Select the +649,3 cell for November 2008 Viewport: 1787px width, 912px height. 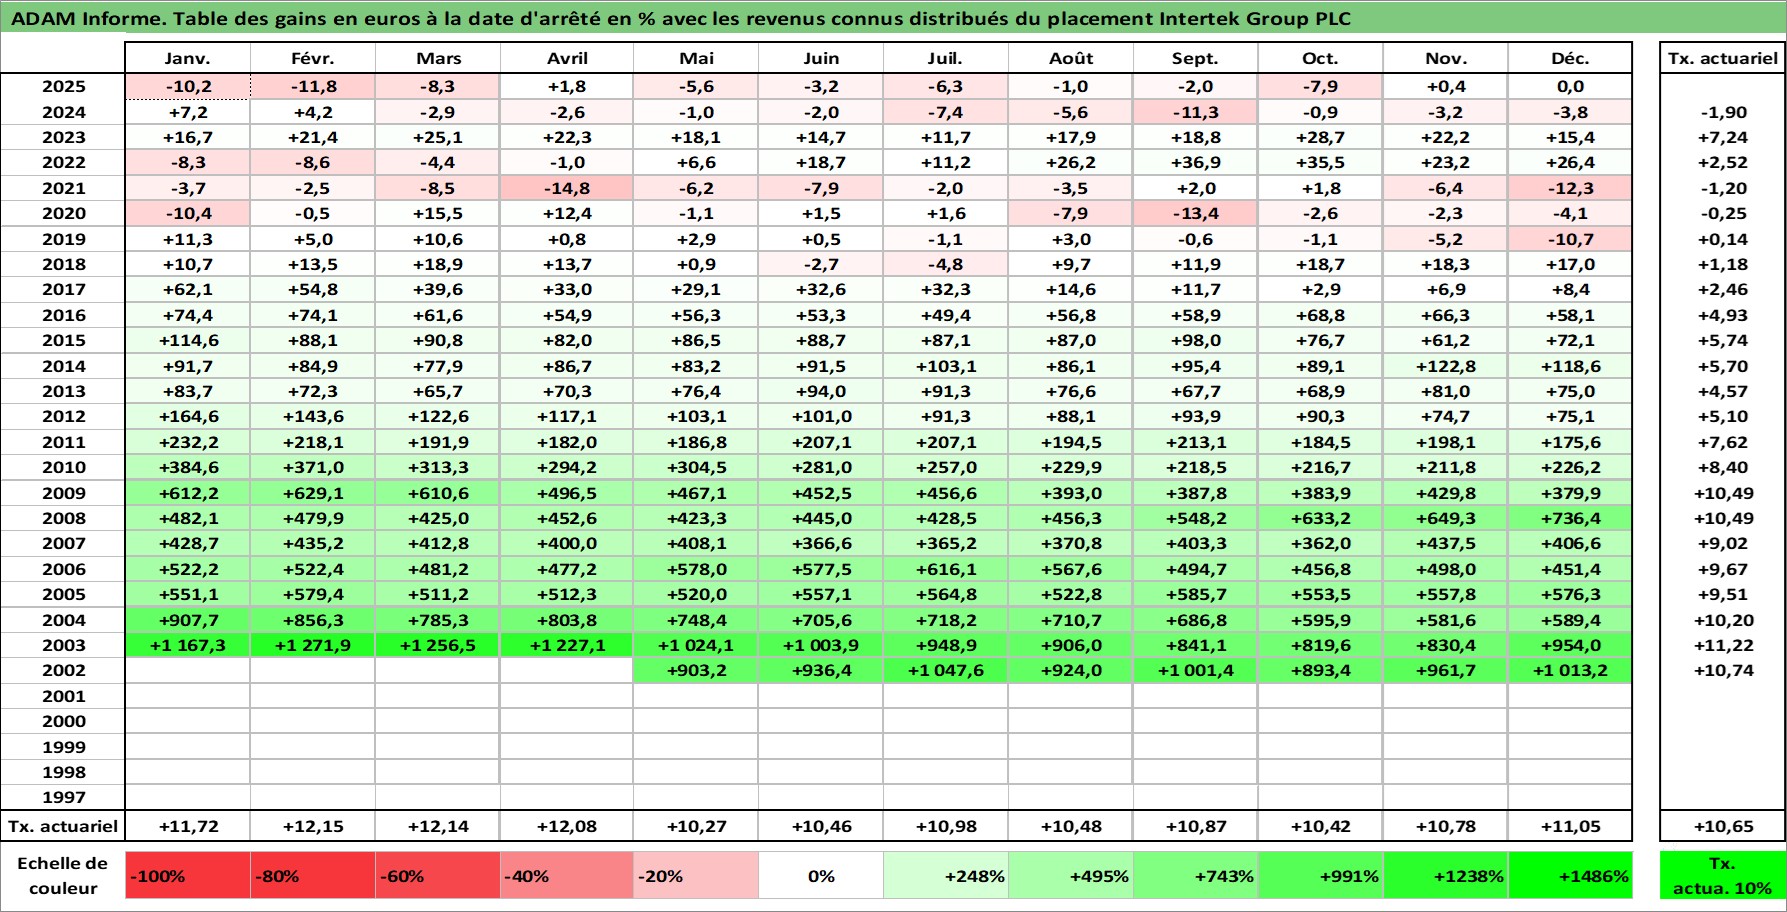tap(1445, 518)
